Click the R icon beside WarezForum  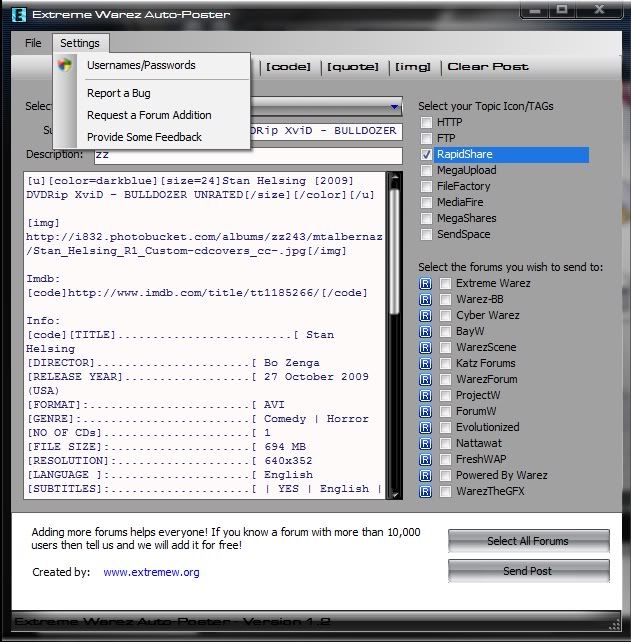(x=425, y=379)
